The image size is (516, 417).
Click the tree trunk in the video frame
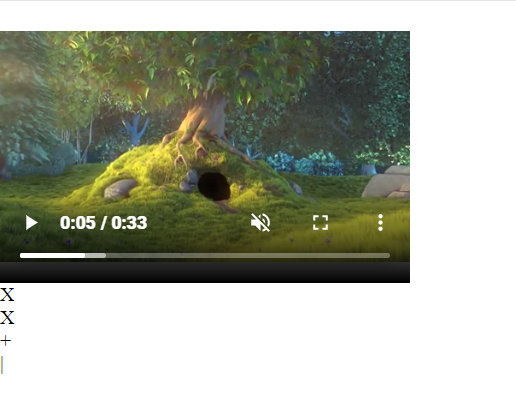pos(204,117)
